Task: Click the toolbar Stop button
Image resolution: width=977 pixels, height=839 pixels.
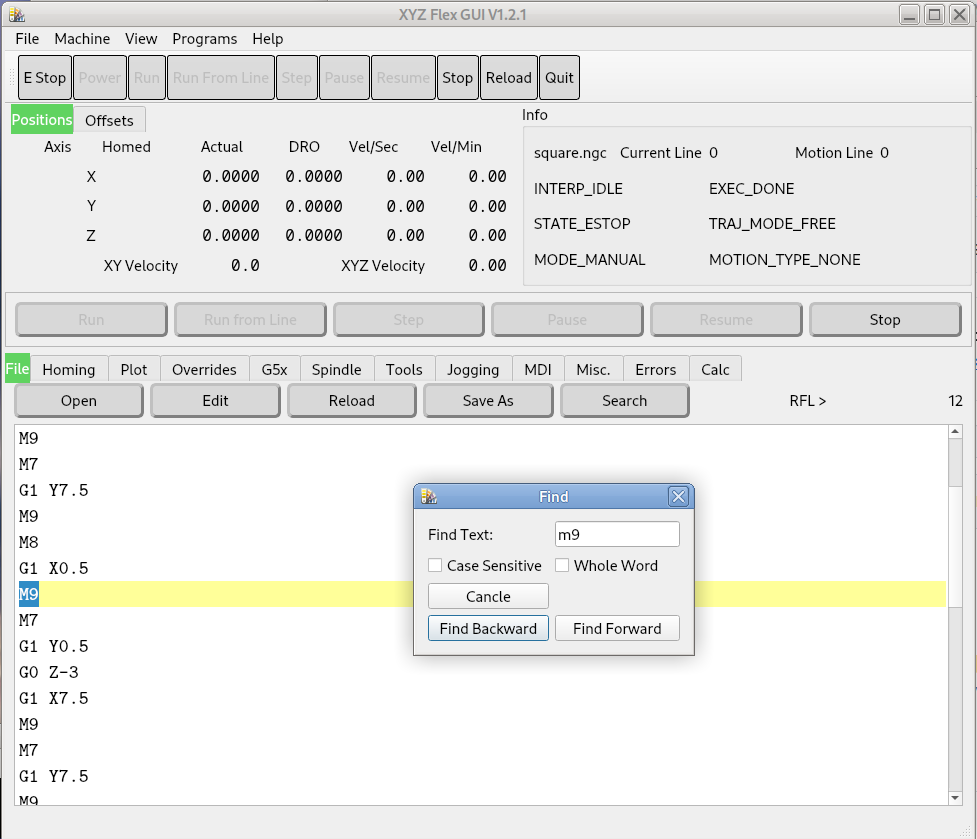Action: tap(457, 77)
